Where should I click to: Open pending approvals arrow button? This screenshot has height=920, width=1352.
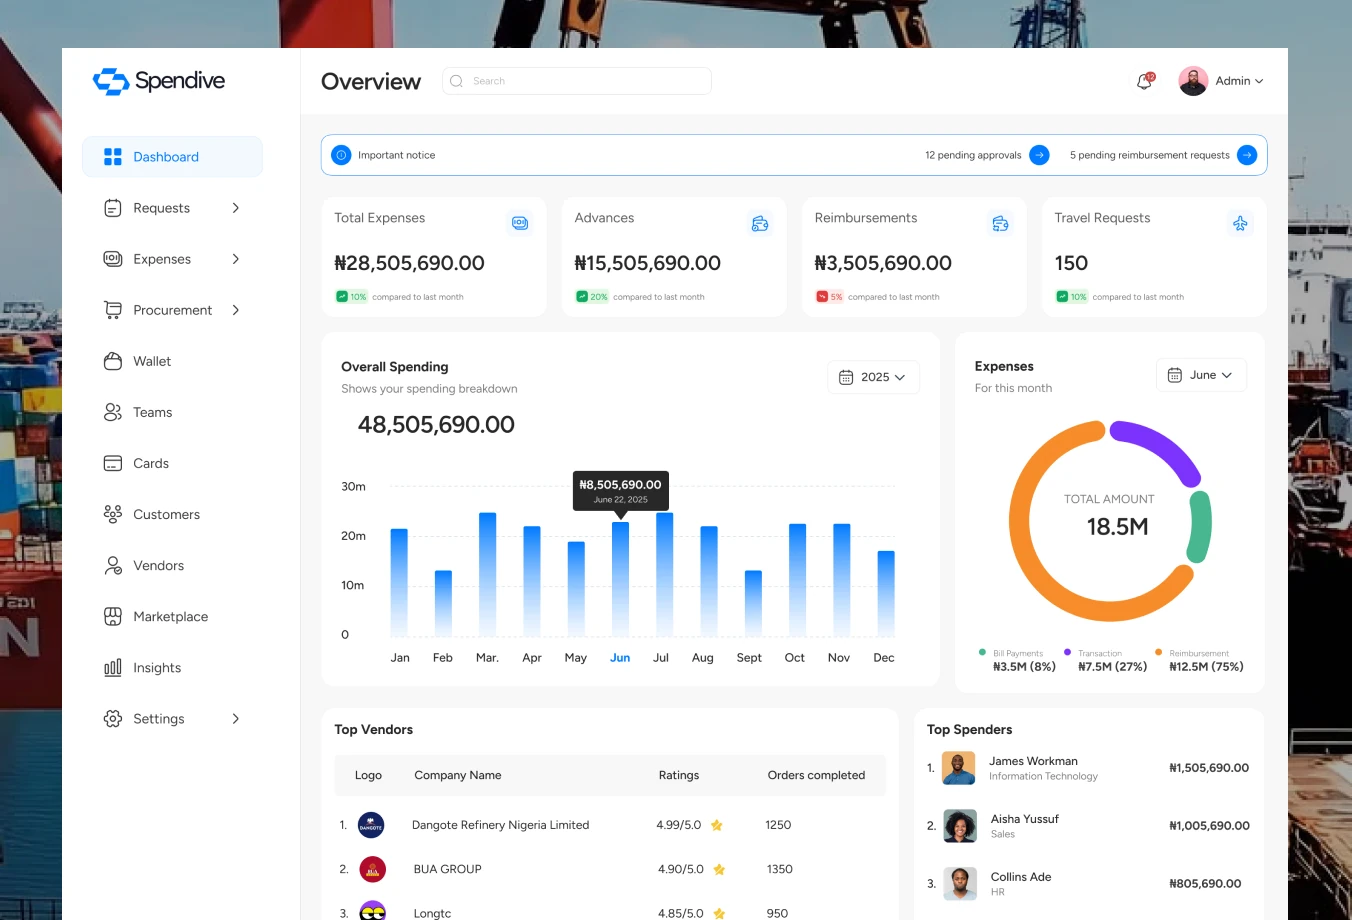pyautogui.click(x=1039, y=155)
